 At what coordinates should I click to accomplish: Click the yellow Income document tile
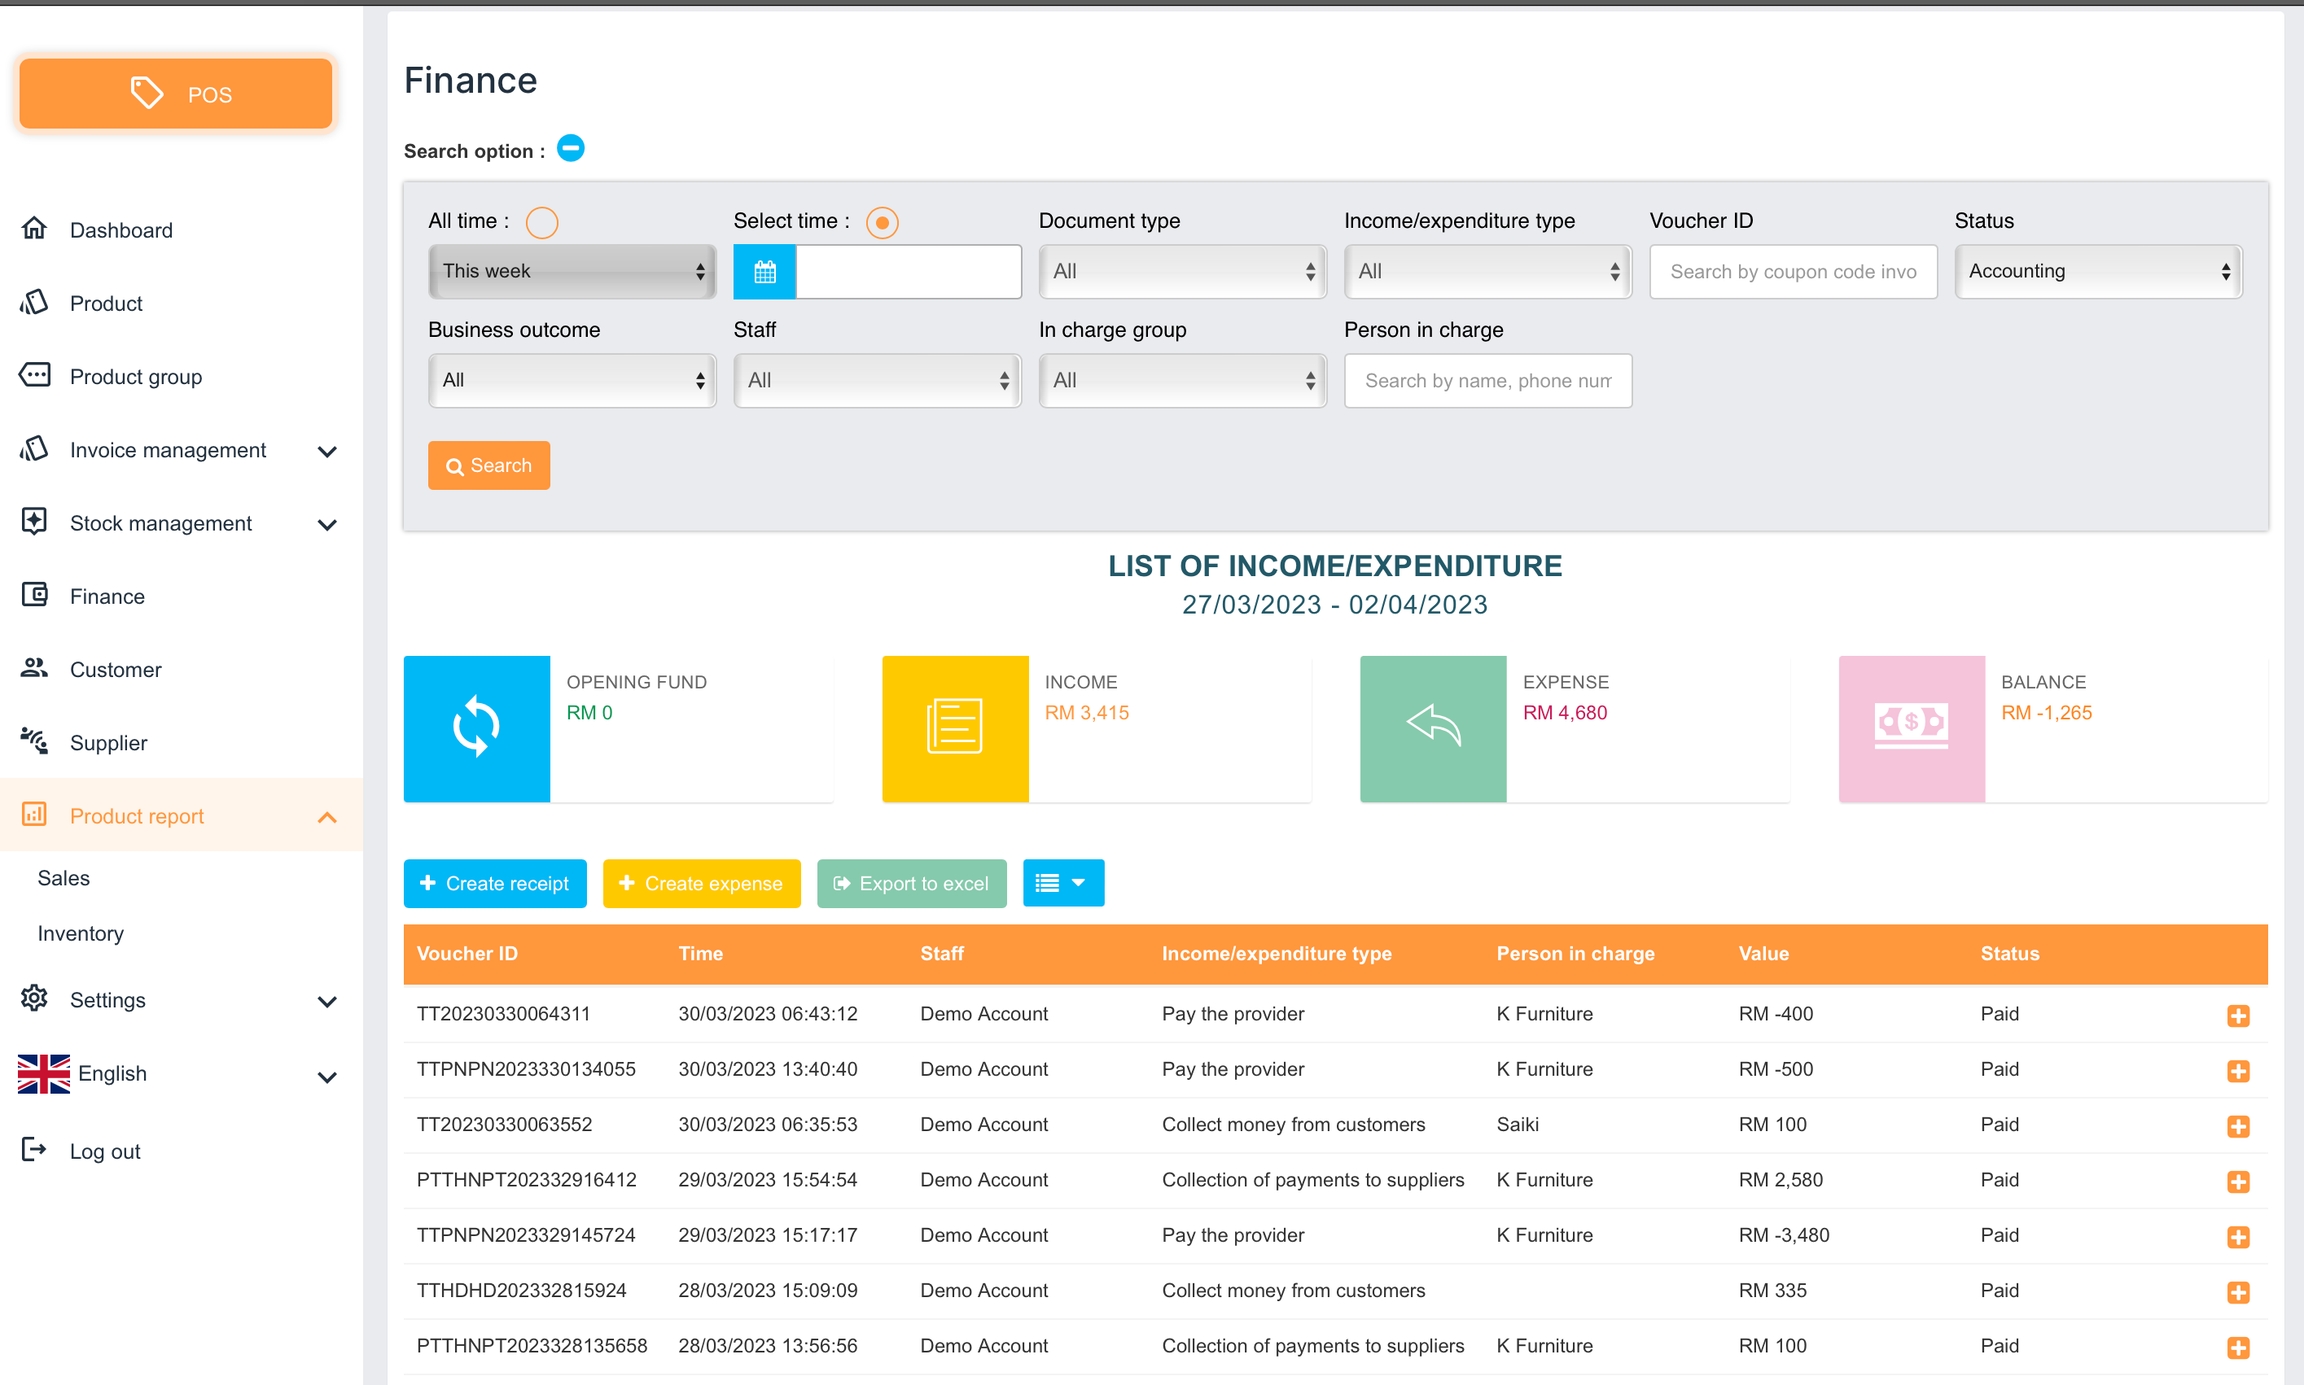pos(955,728)
